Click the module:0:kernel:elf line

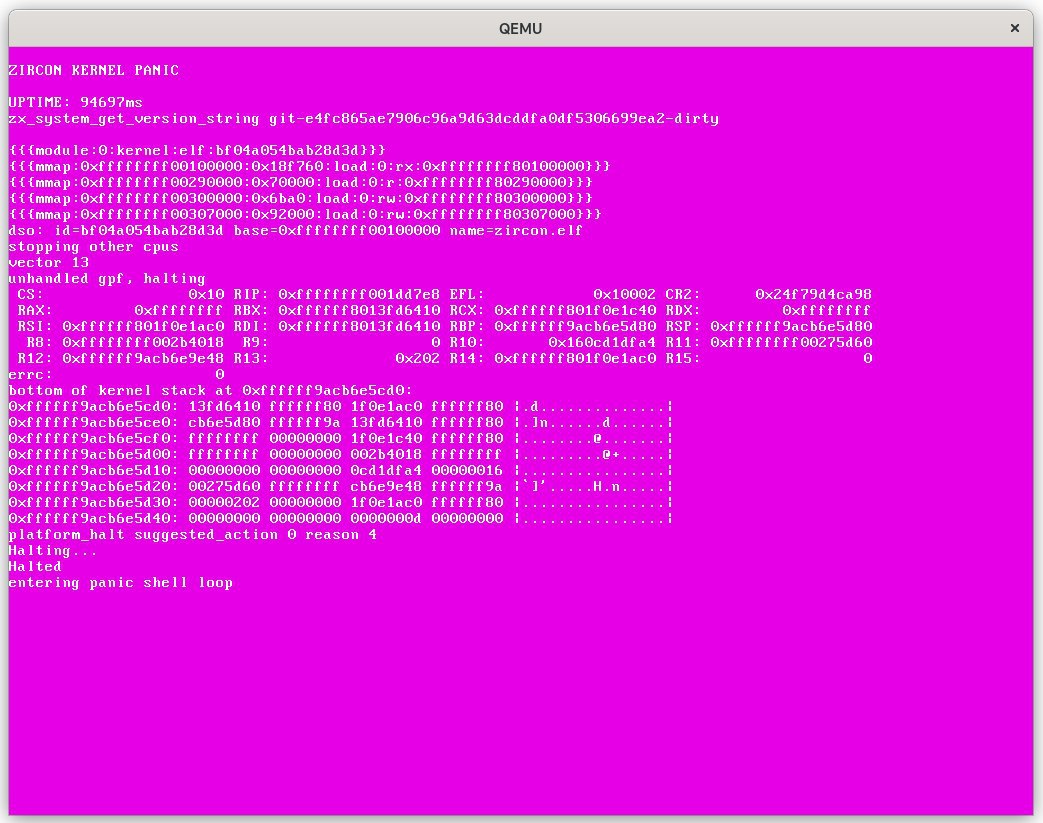[x=198, y=150]
